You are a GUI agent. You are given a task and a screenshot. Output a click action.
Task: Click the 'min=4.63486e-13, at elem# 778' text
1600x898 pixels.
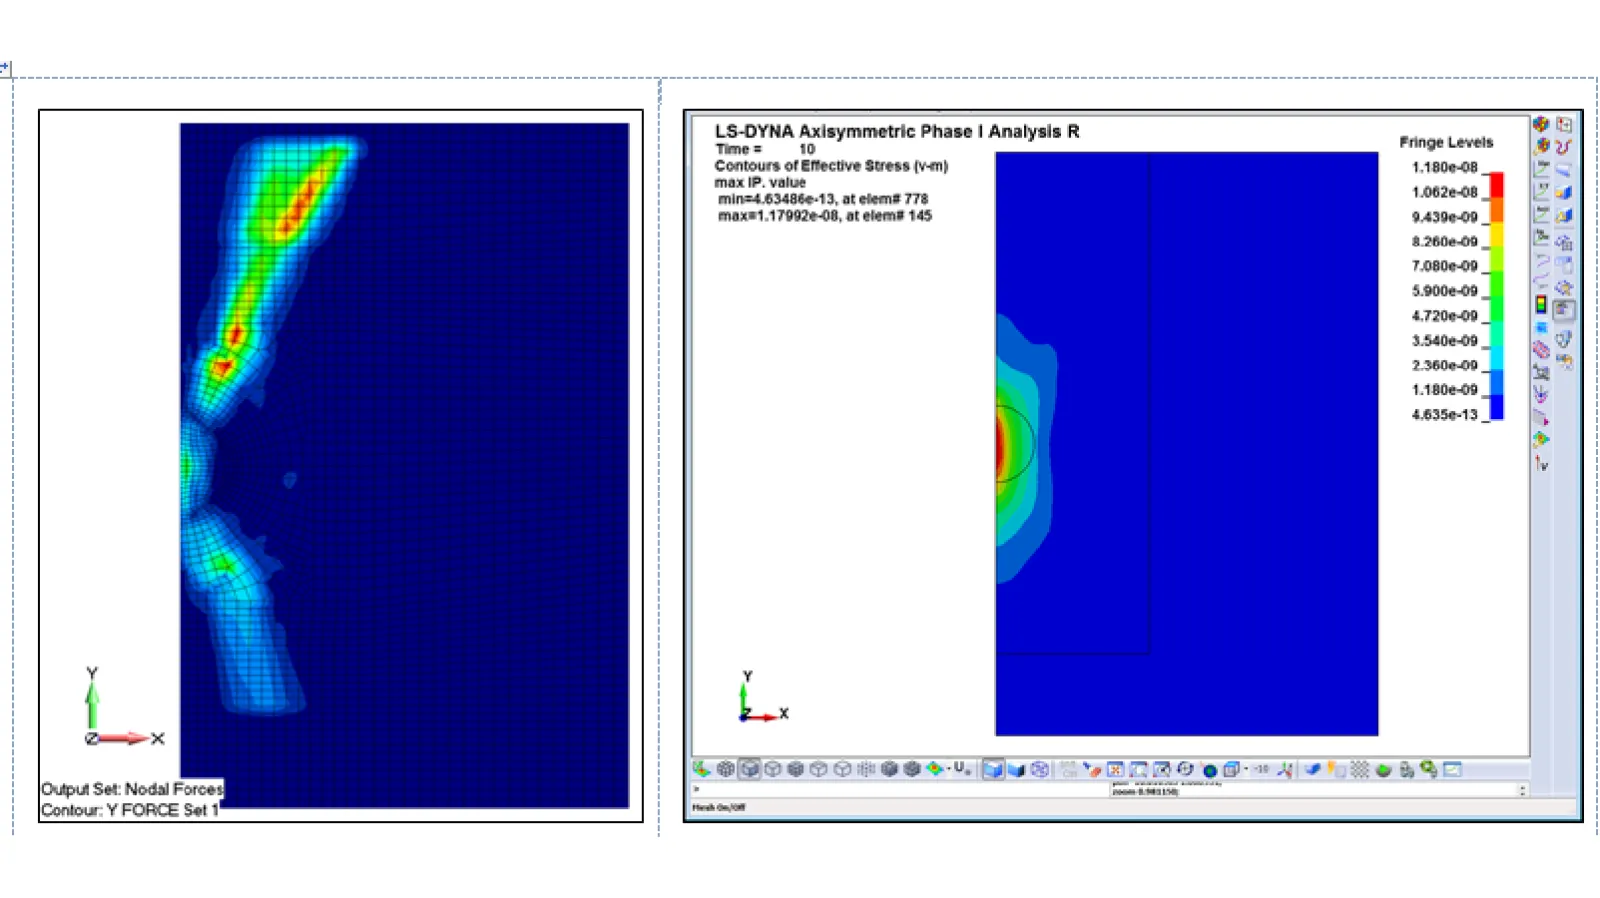(x=822, y=199)
